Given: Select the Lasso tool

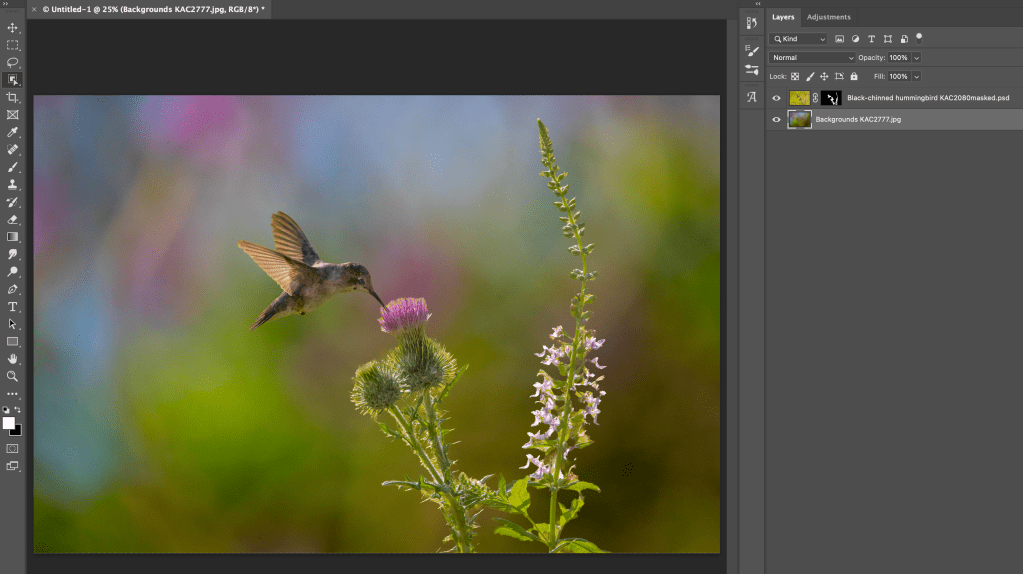Looking at the screenshot, I should [13, 62].
